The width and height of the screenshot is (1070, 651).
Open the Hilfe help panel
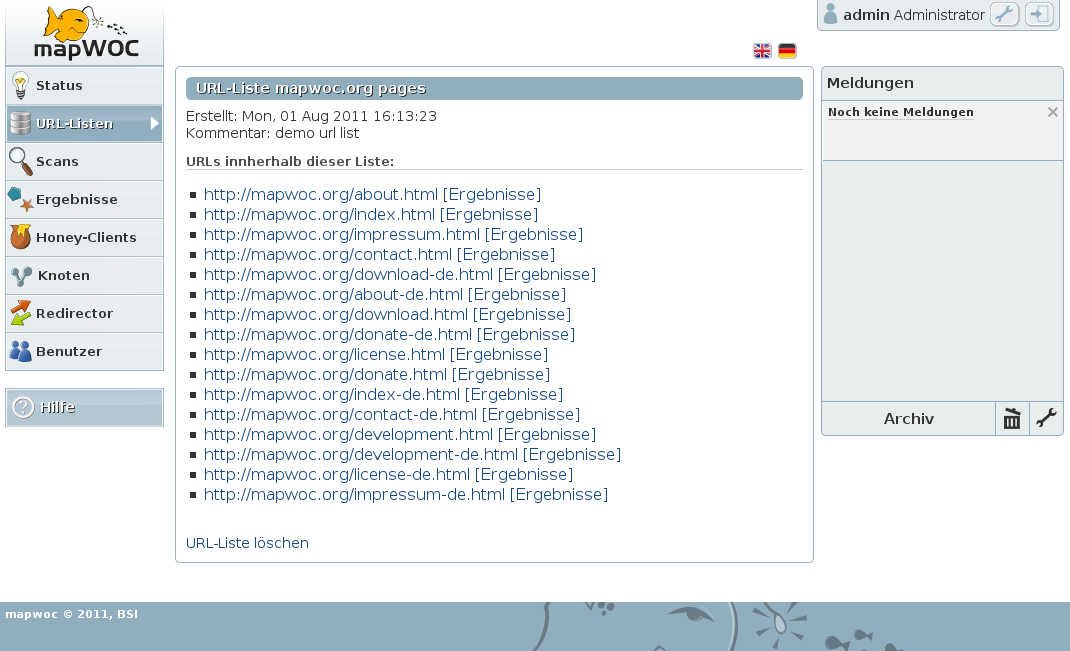84,408
